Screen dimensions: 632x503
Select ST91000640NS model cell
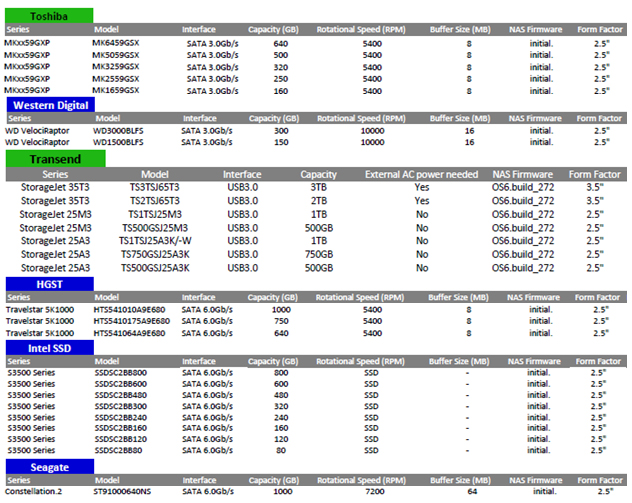point(122,491)
